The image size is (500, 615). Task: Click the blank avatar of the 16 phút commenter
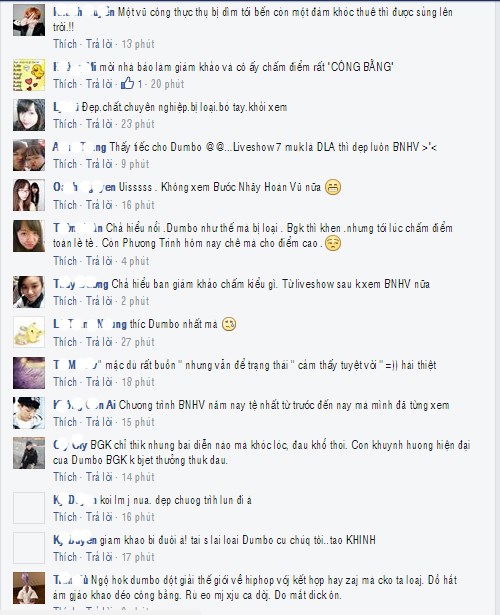click(29, 508)
